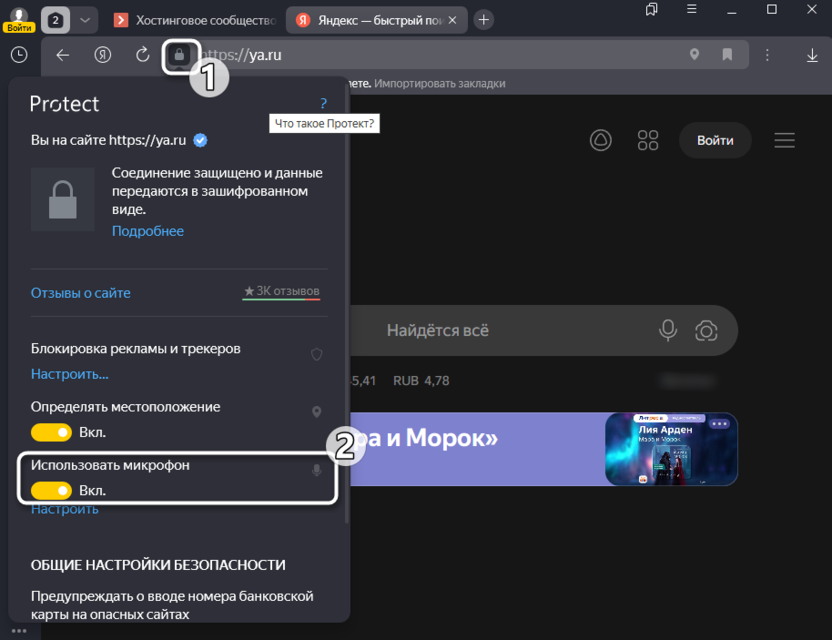
Task: Close the Яндекс tab
Action: (x=452, y=20)
